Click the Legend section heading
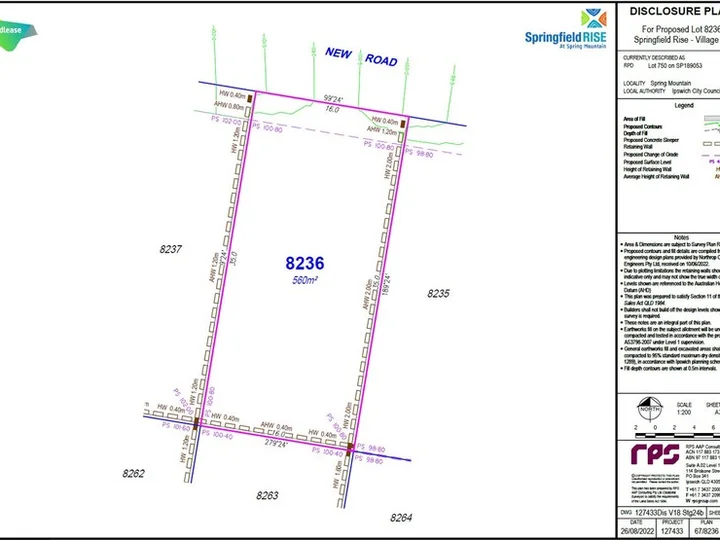Image resolution: width=720 pixels, height=540 pixels. point(684,104)
